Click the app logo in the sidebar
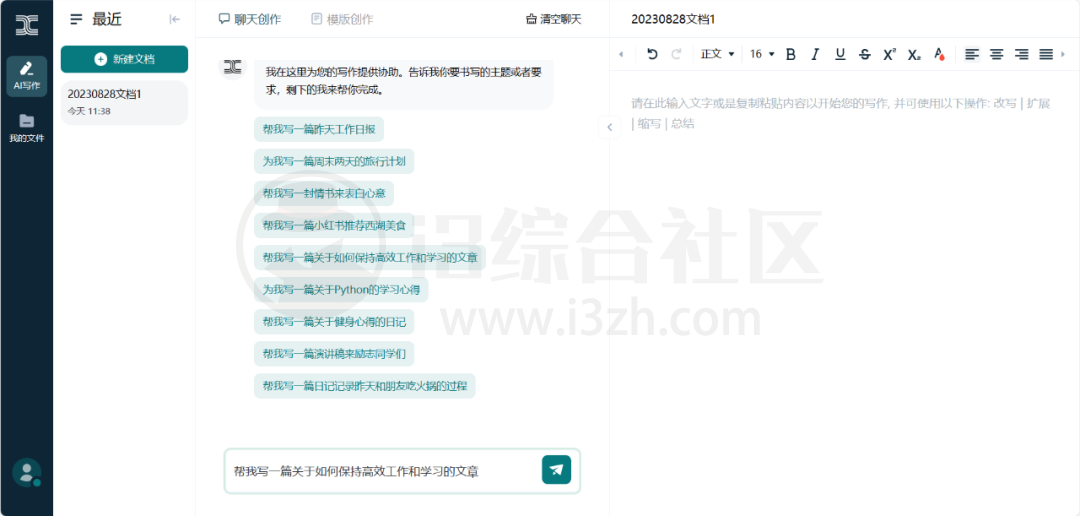Screen dimensions: 1080x516 (x=27, y=25)
